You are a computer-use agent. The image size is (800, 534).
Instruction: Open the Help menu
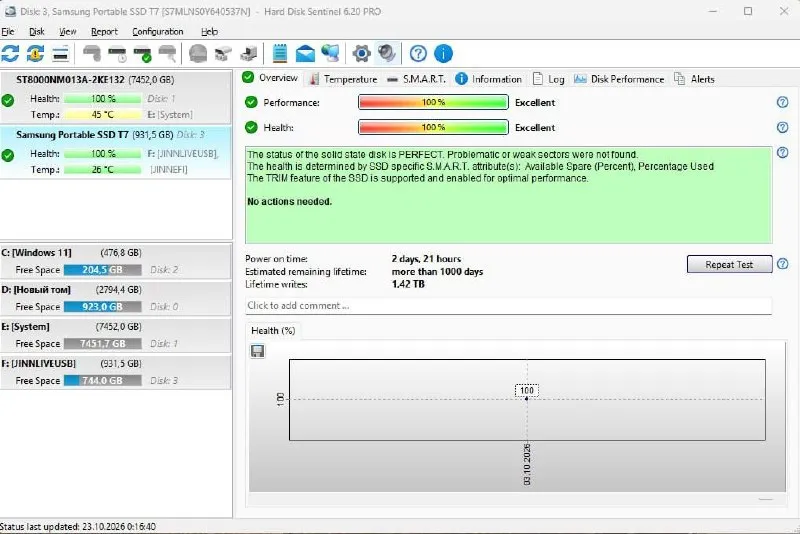coord(209,32)
